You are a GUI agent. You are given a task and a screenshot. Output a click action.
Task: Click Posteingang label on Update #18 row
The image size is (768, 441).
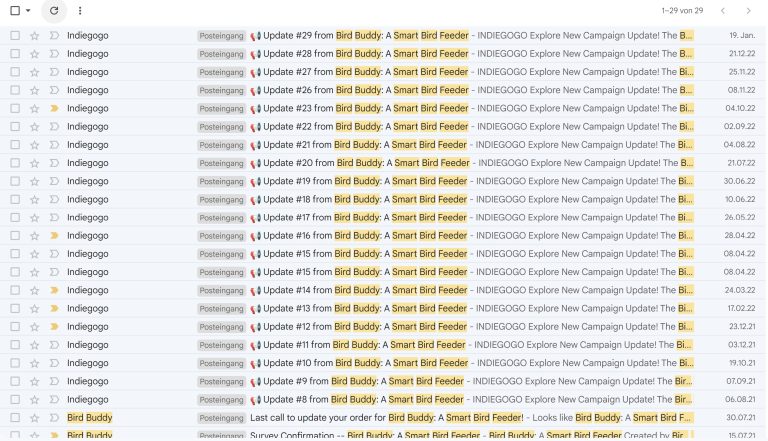click(221, 199)
